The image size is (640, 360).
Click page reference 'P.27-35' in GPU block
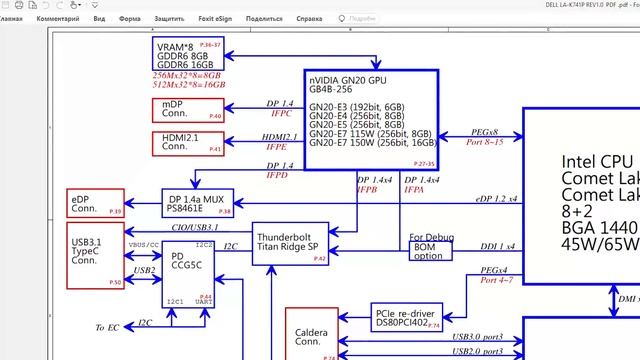pos(424,164)
